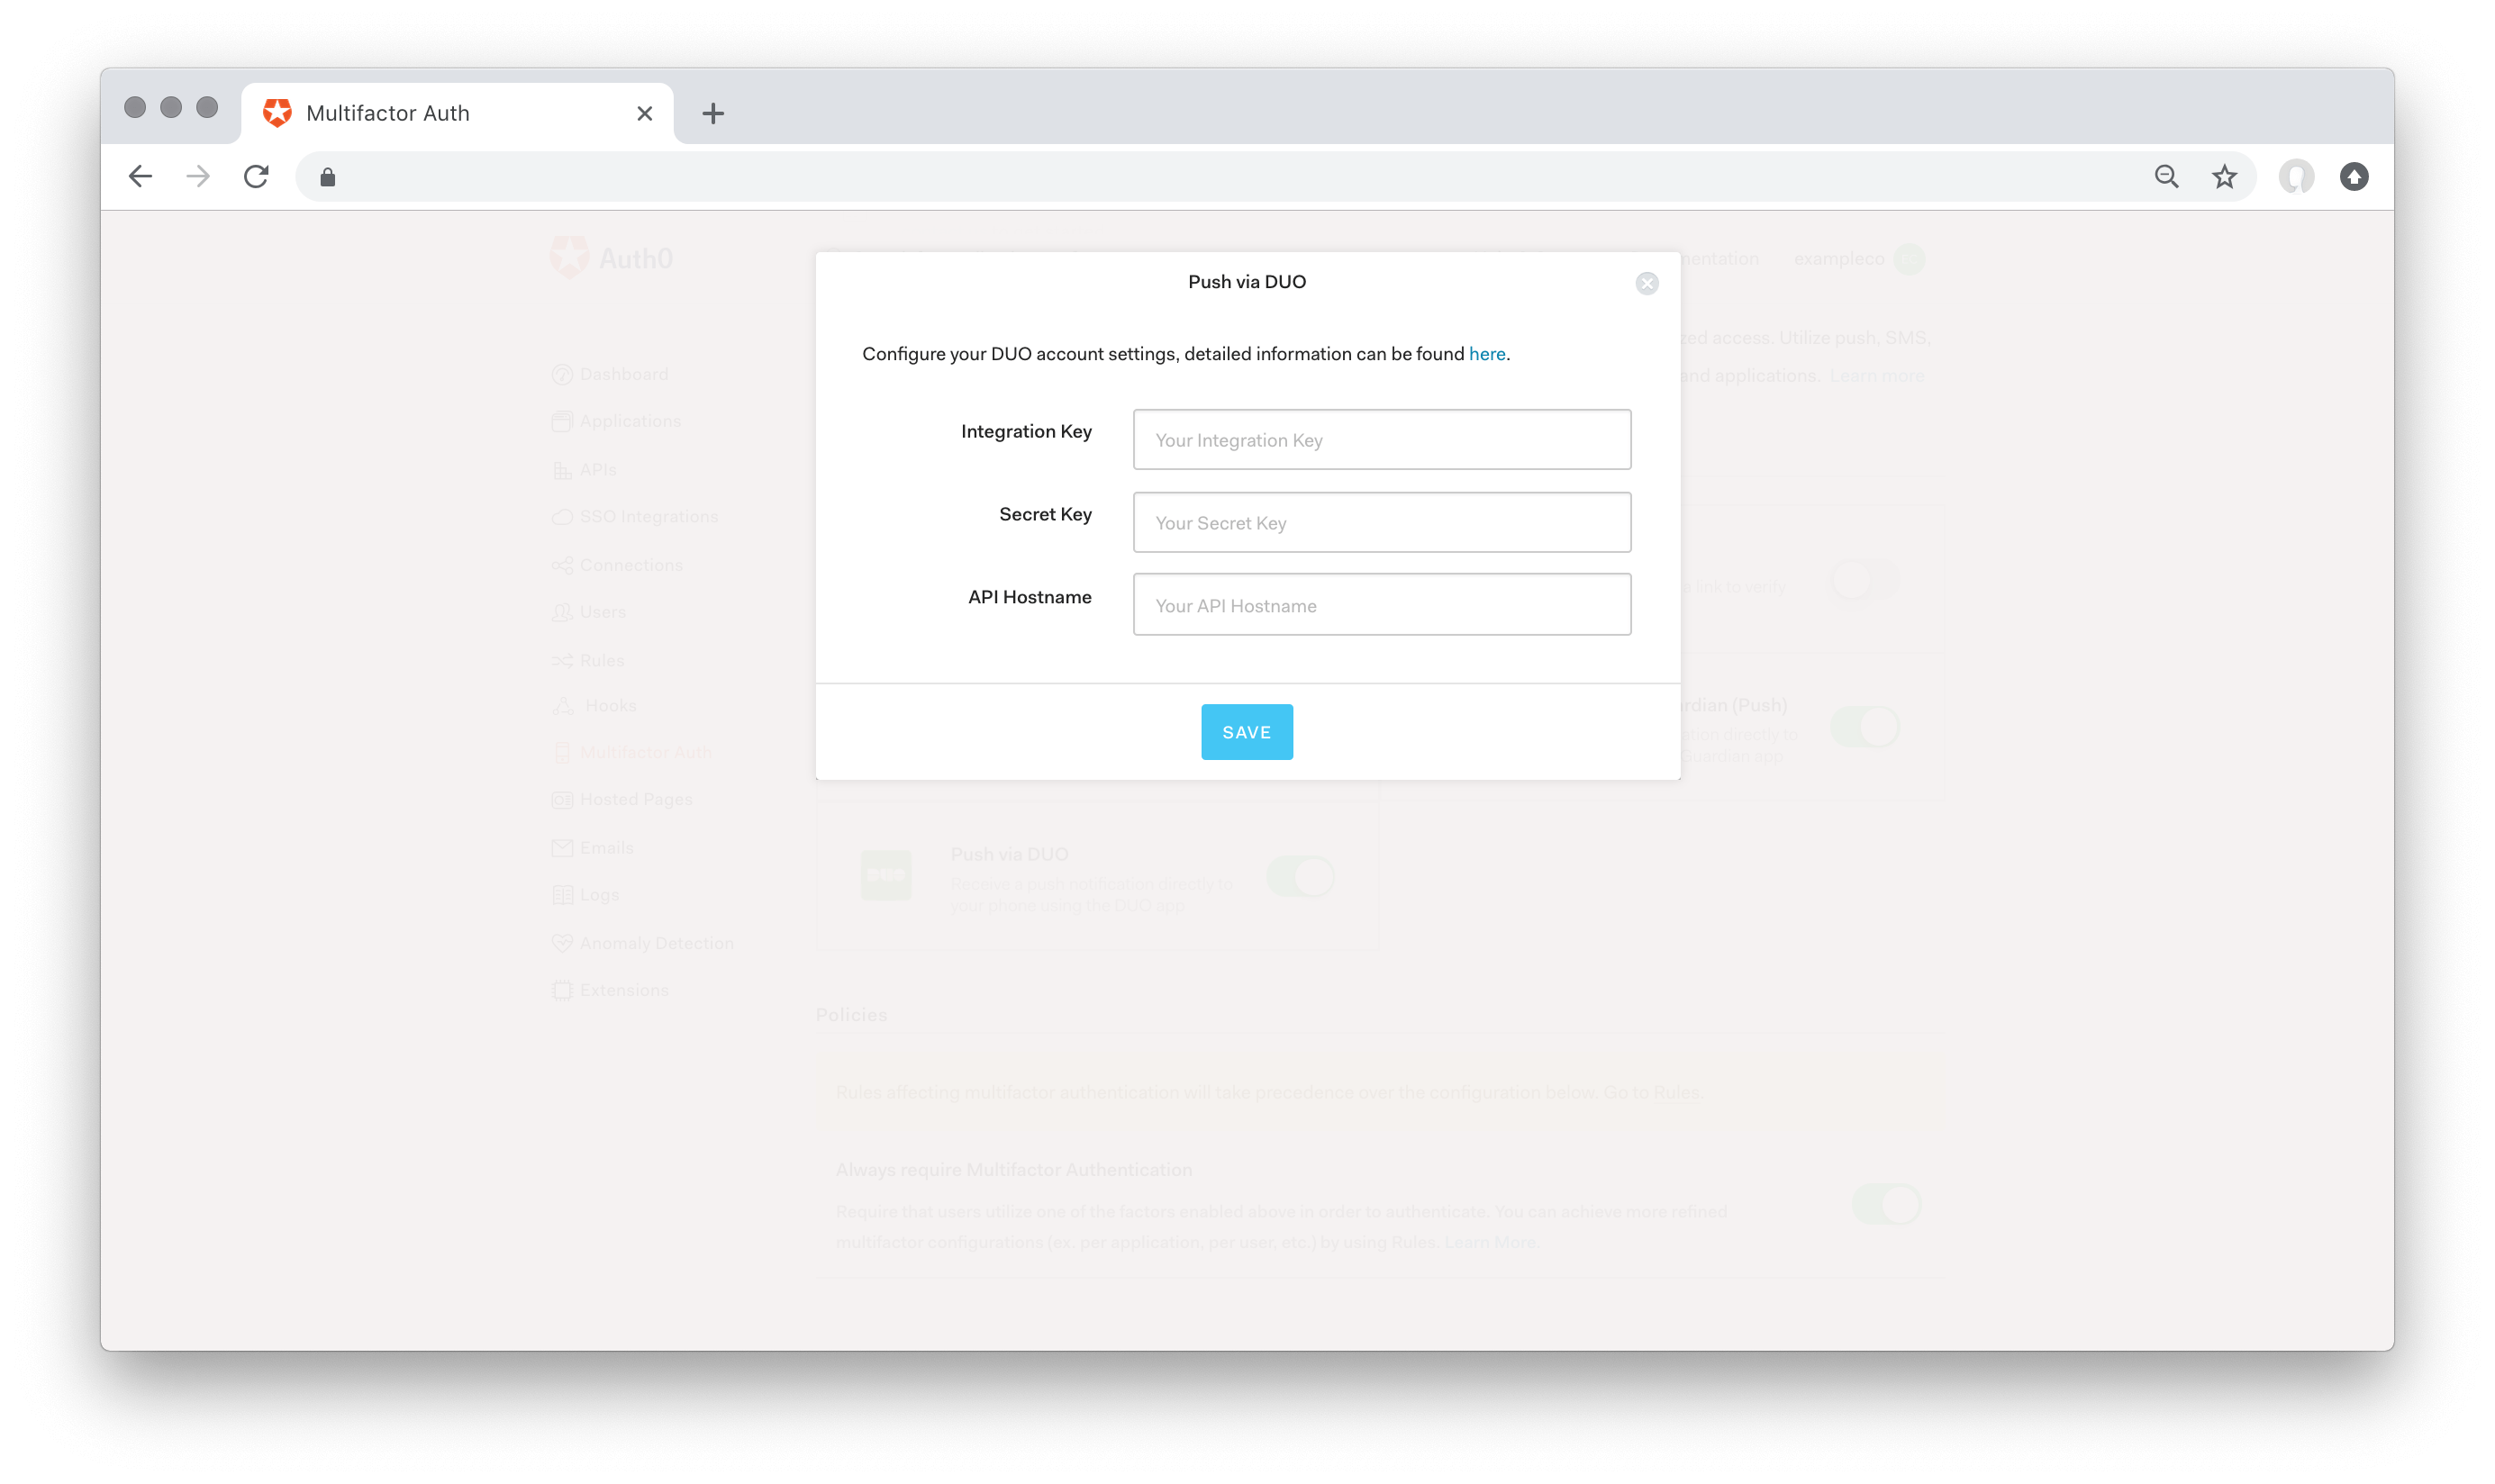This screenshot has height=1484, width=2495.
Task: Click the browser bookmarks star icon
Action: 2223,175
